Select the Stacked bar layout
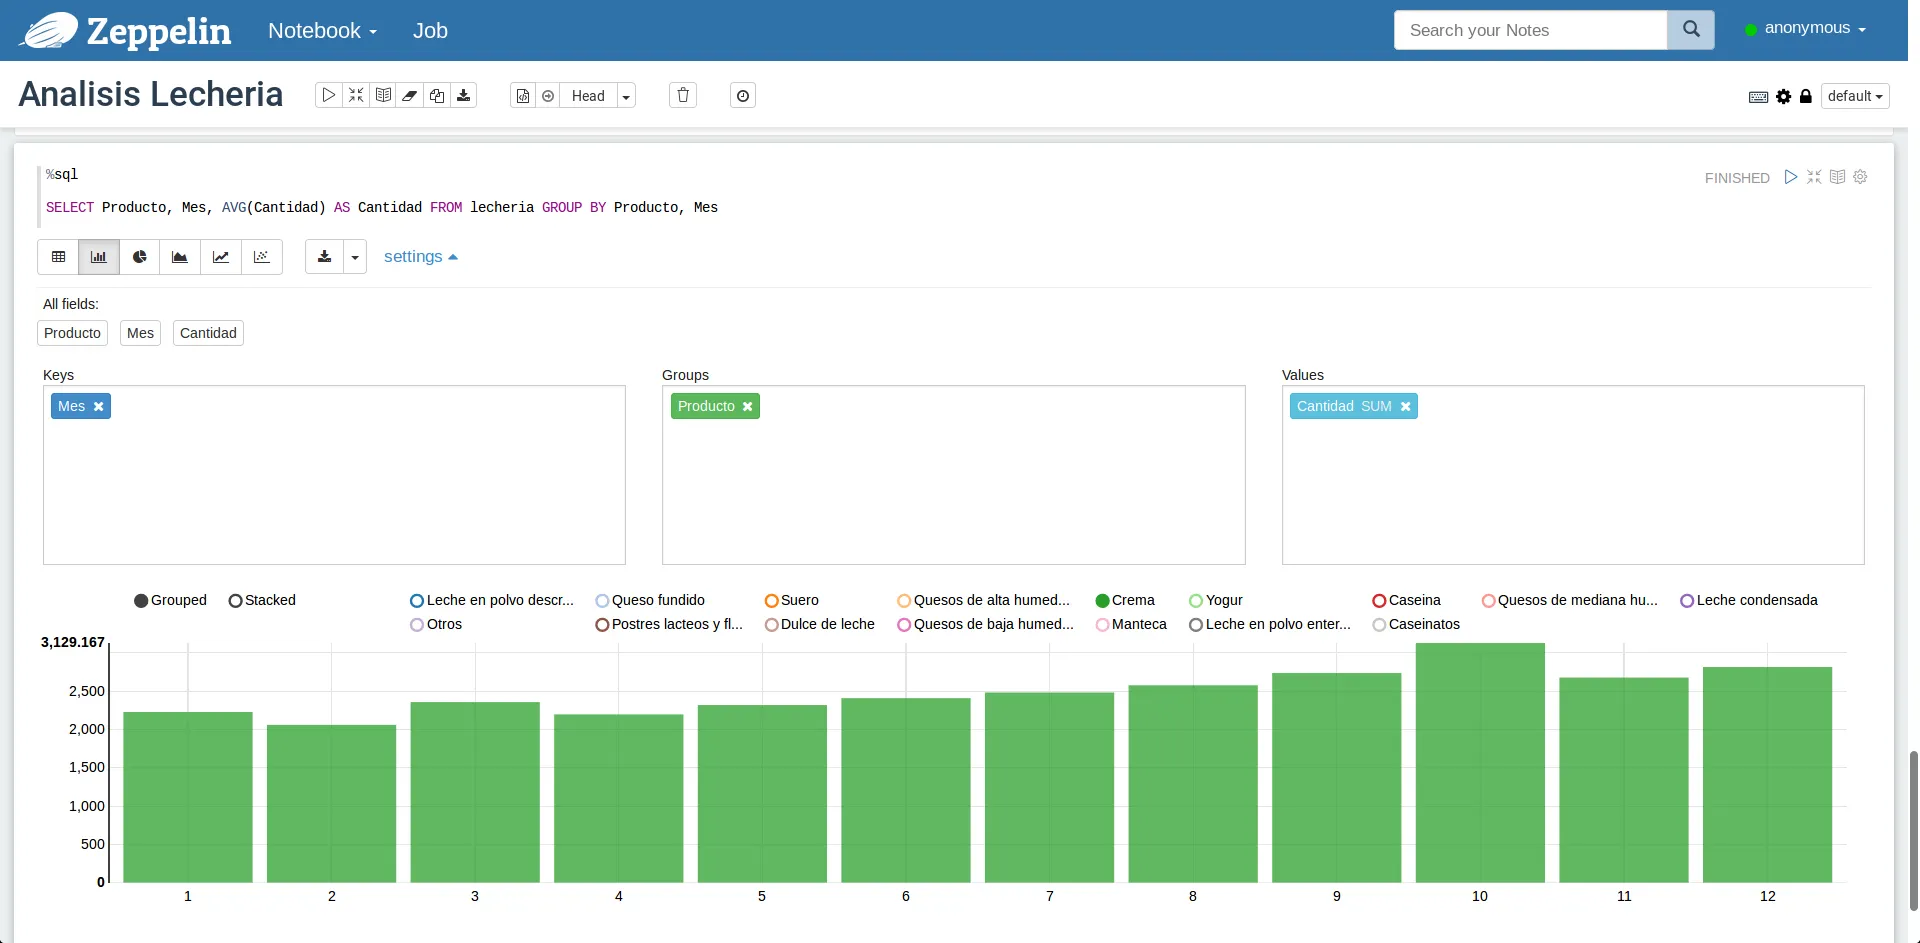The image size is (1920, 943). tap(263, 600)
